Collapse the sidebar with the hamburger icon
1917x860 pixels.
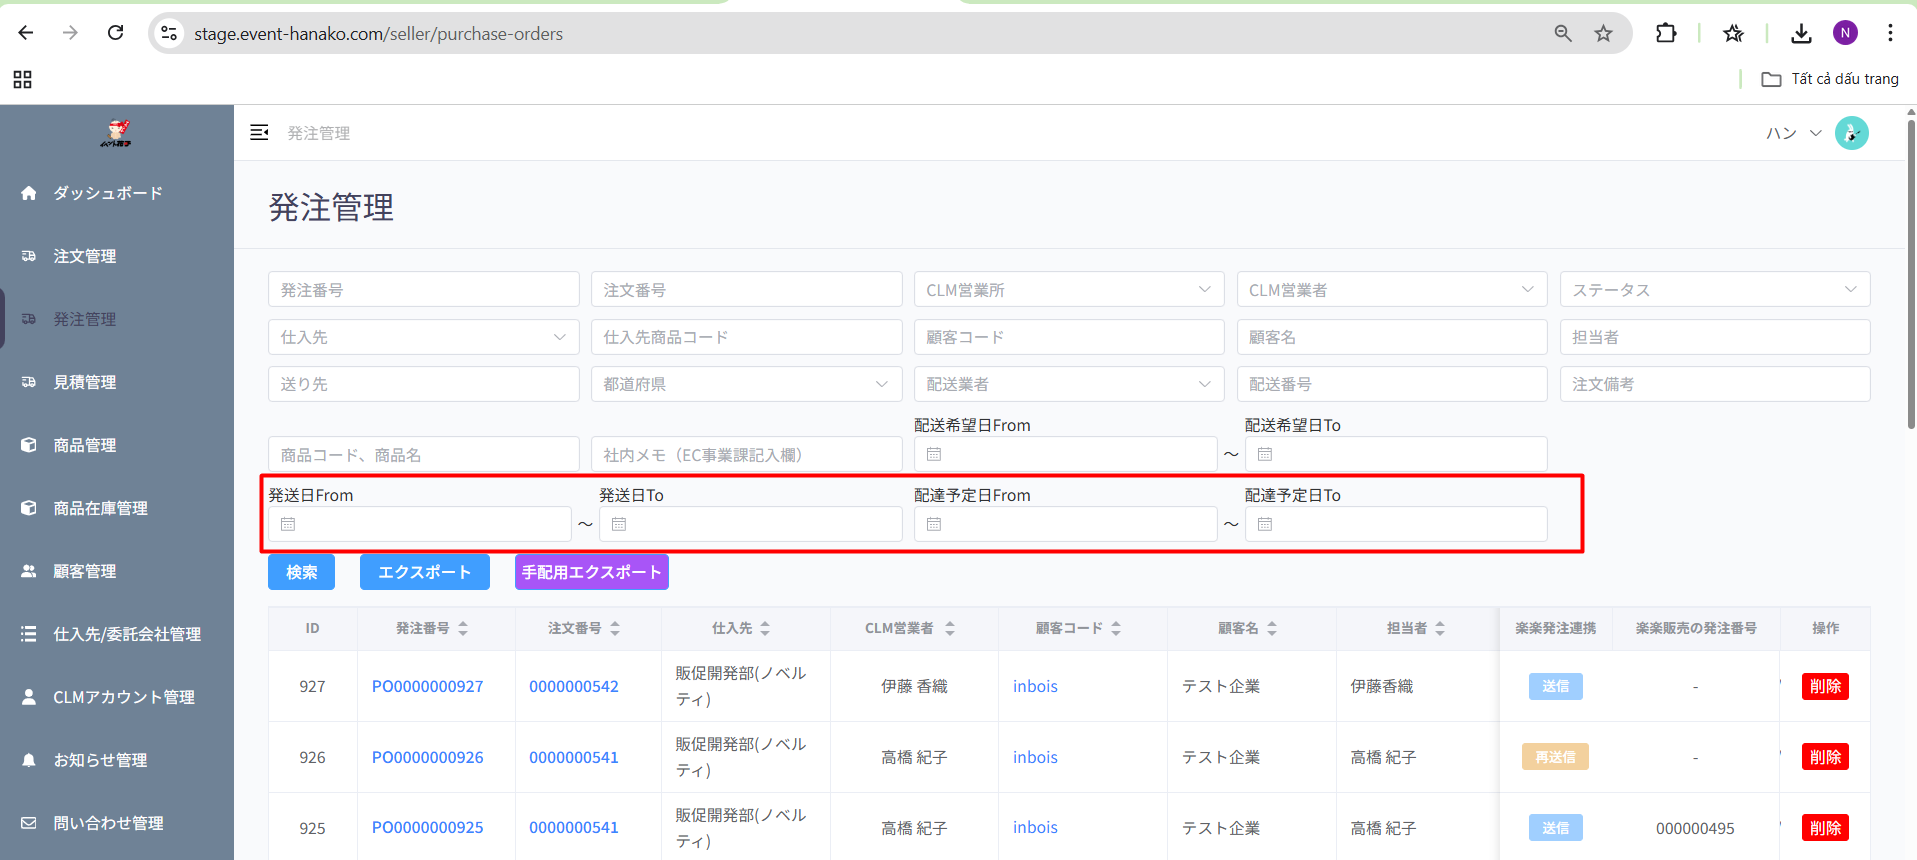click(259, 133)
